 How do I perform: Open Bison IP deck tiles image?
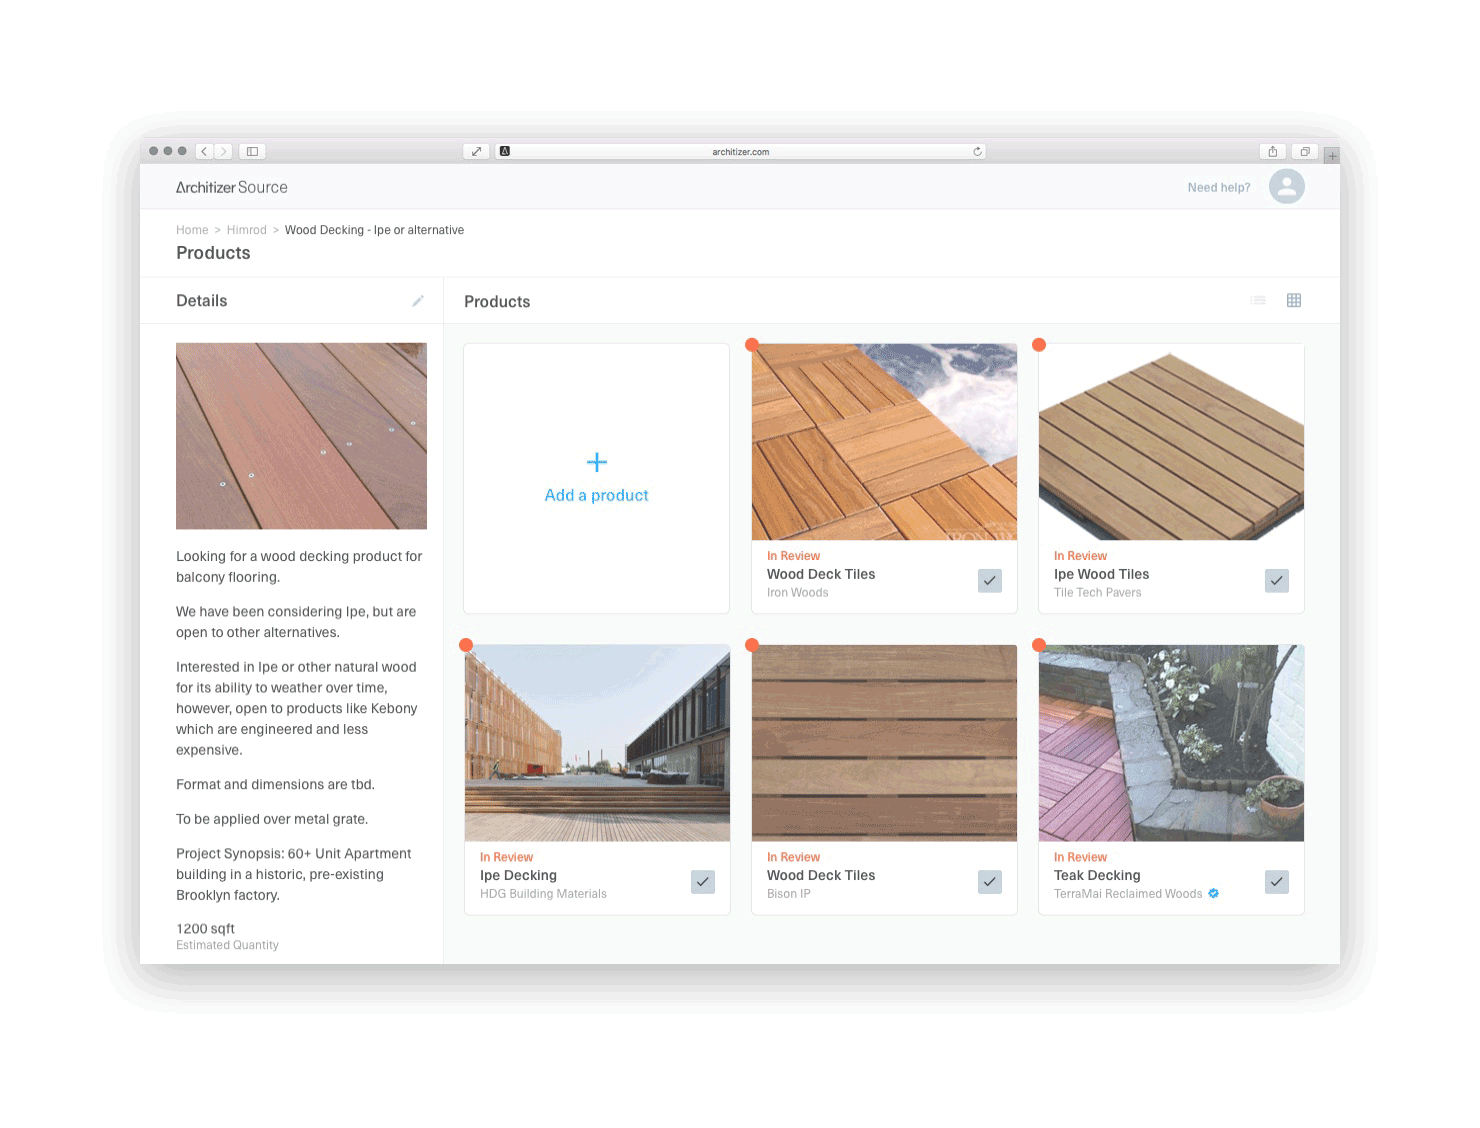[884, 743]
